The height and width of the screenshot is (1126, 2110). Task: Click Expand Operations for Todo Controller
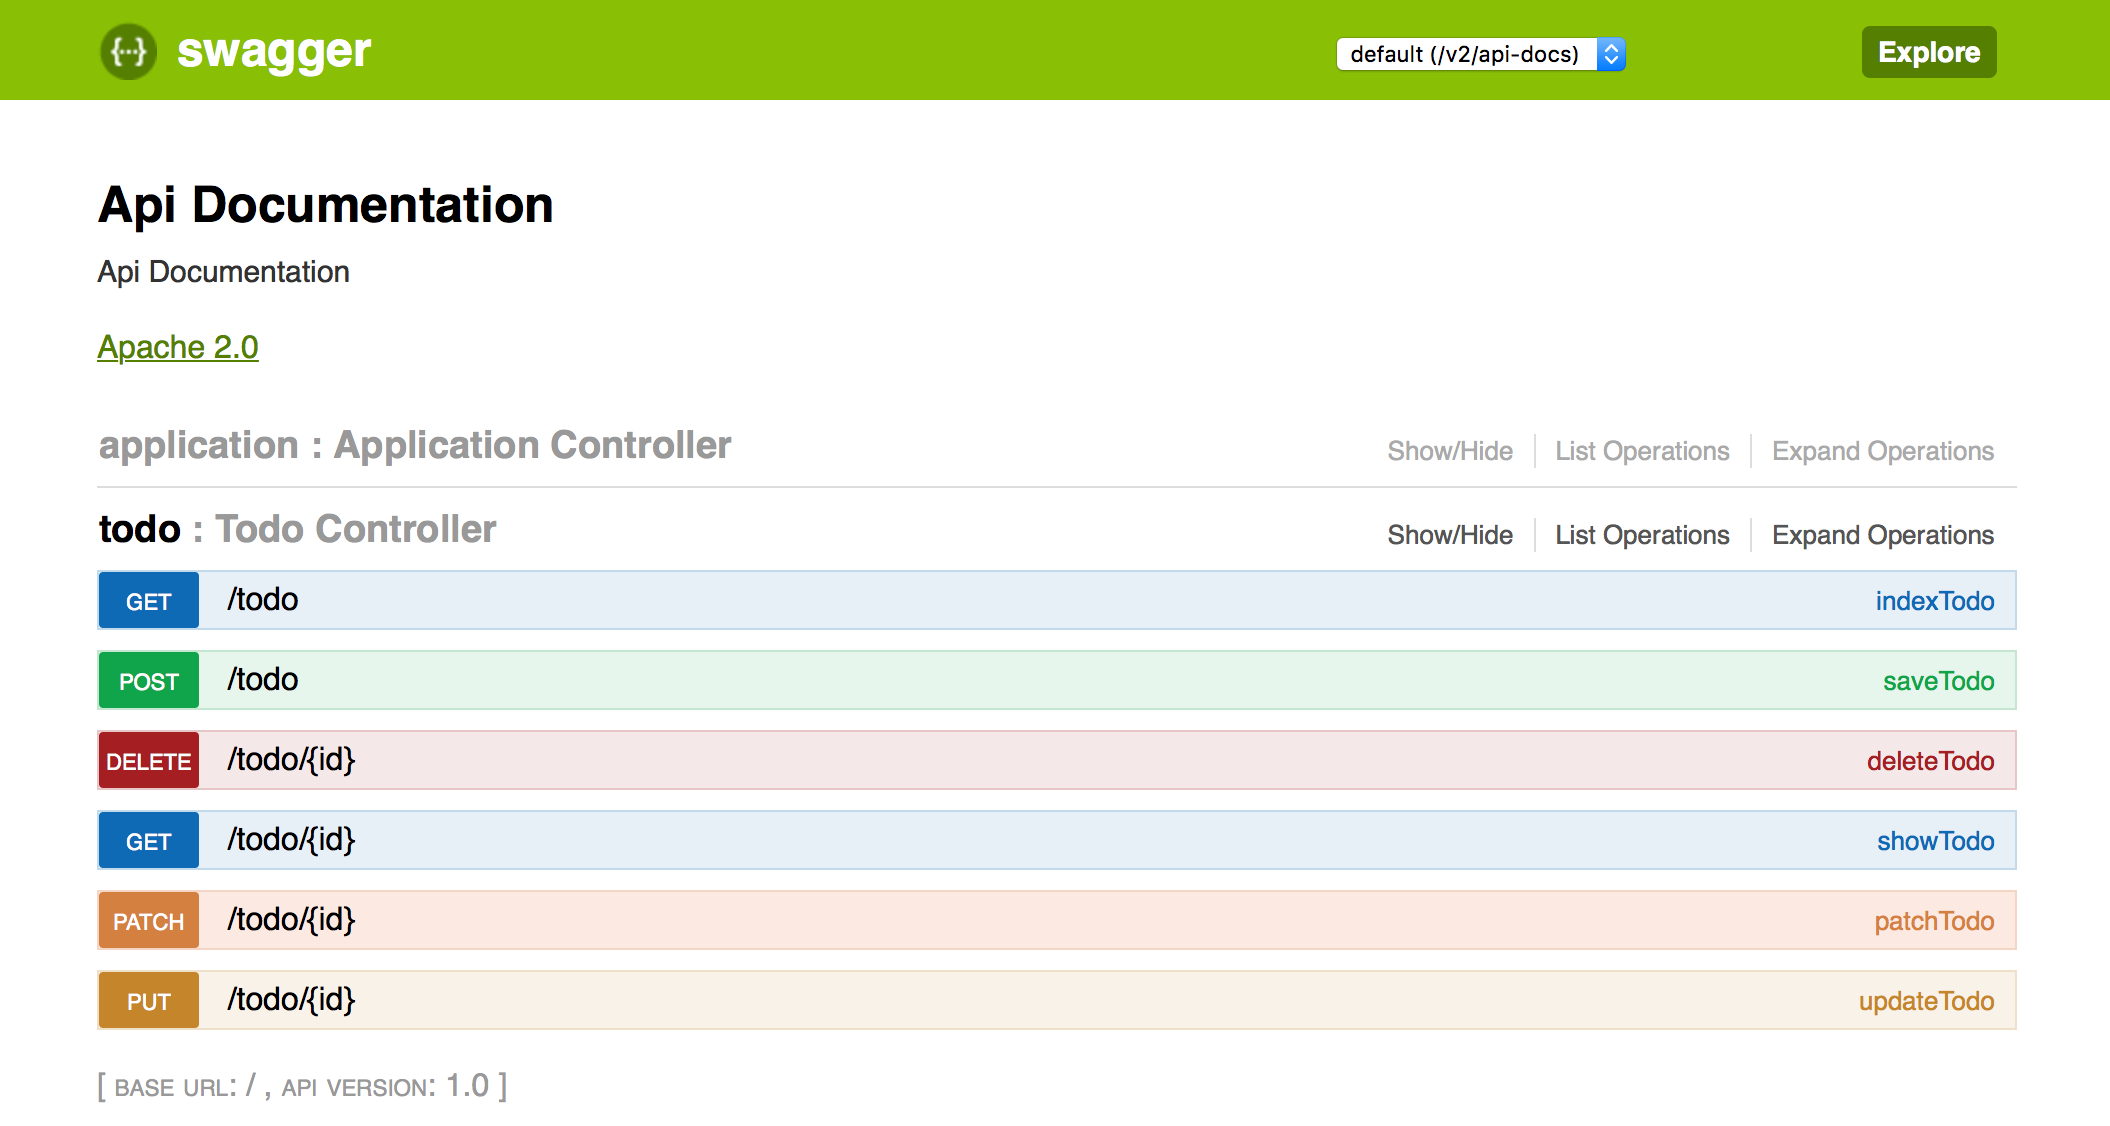1883,535
